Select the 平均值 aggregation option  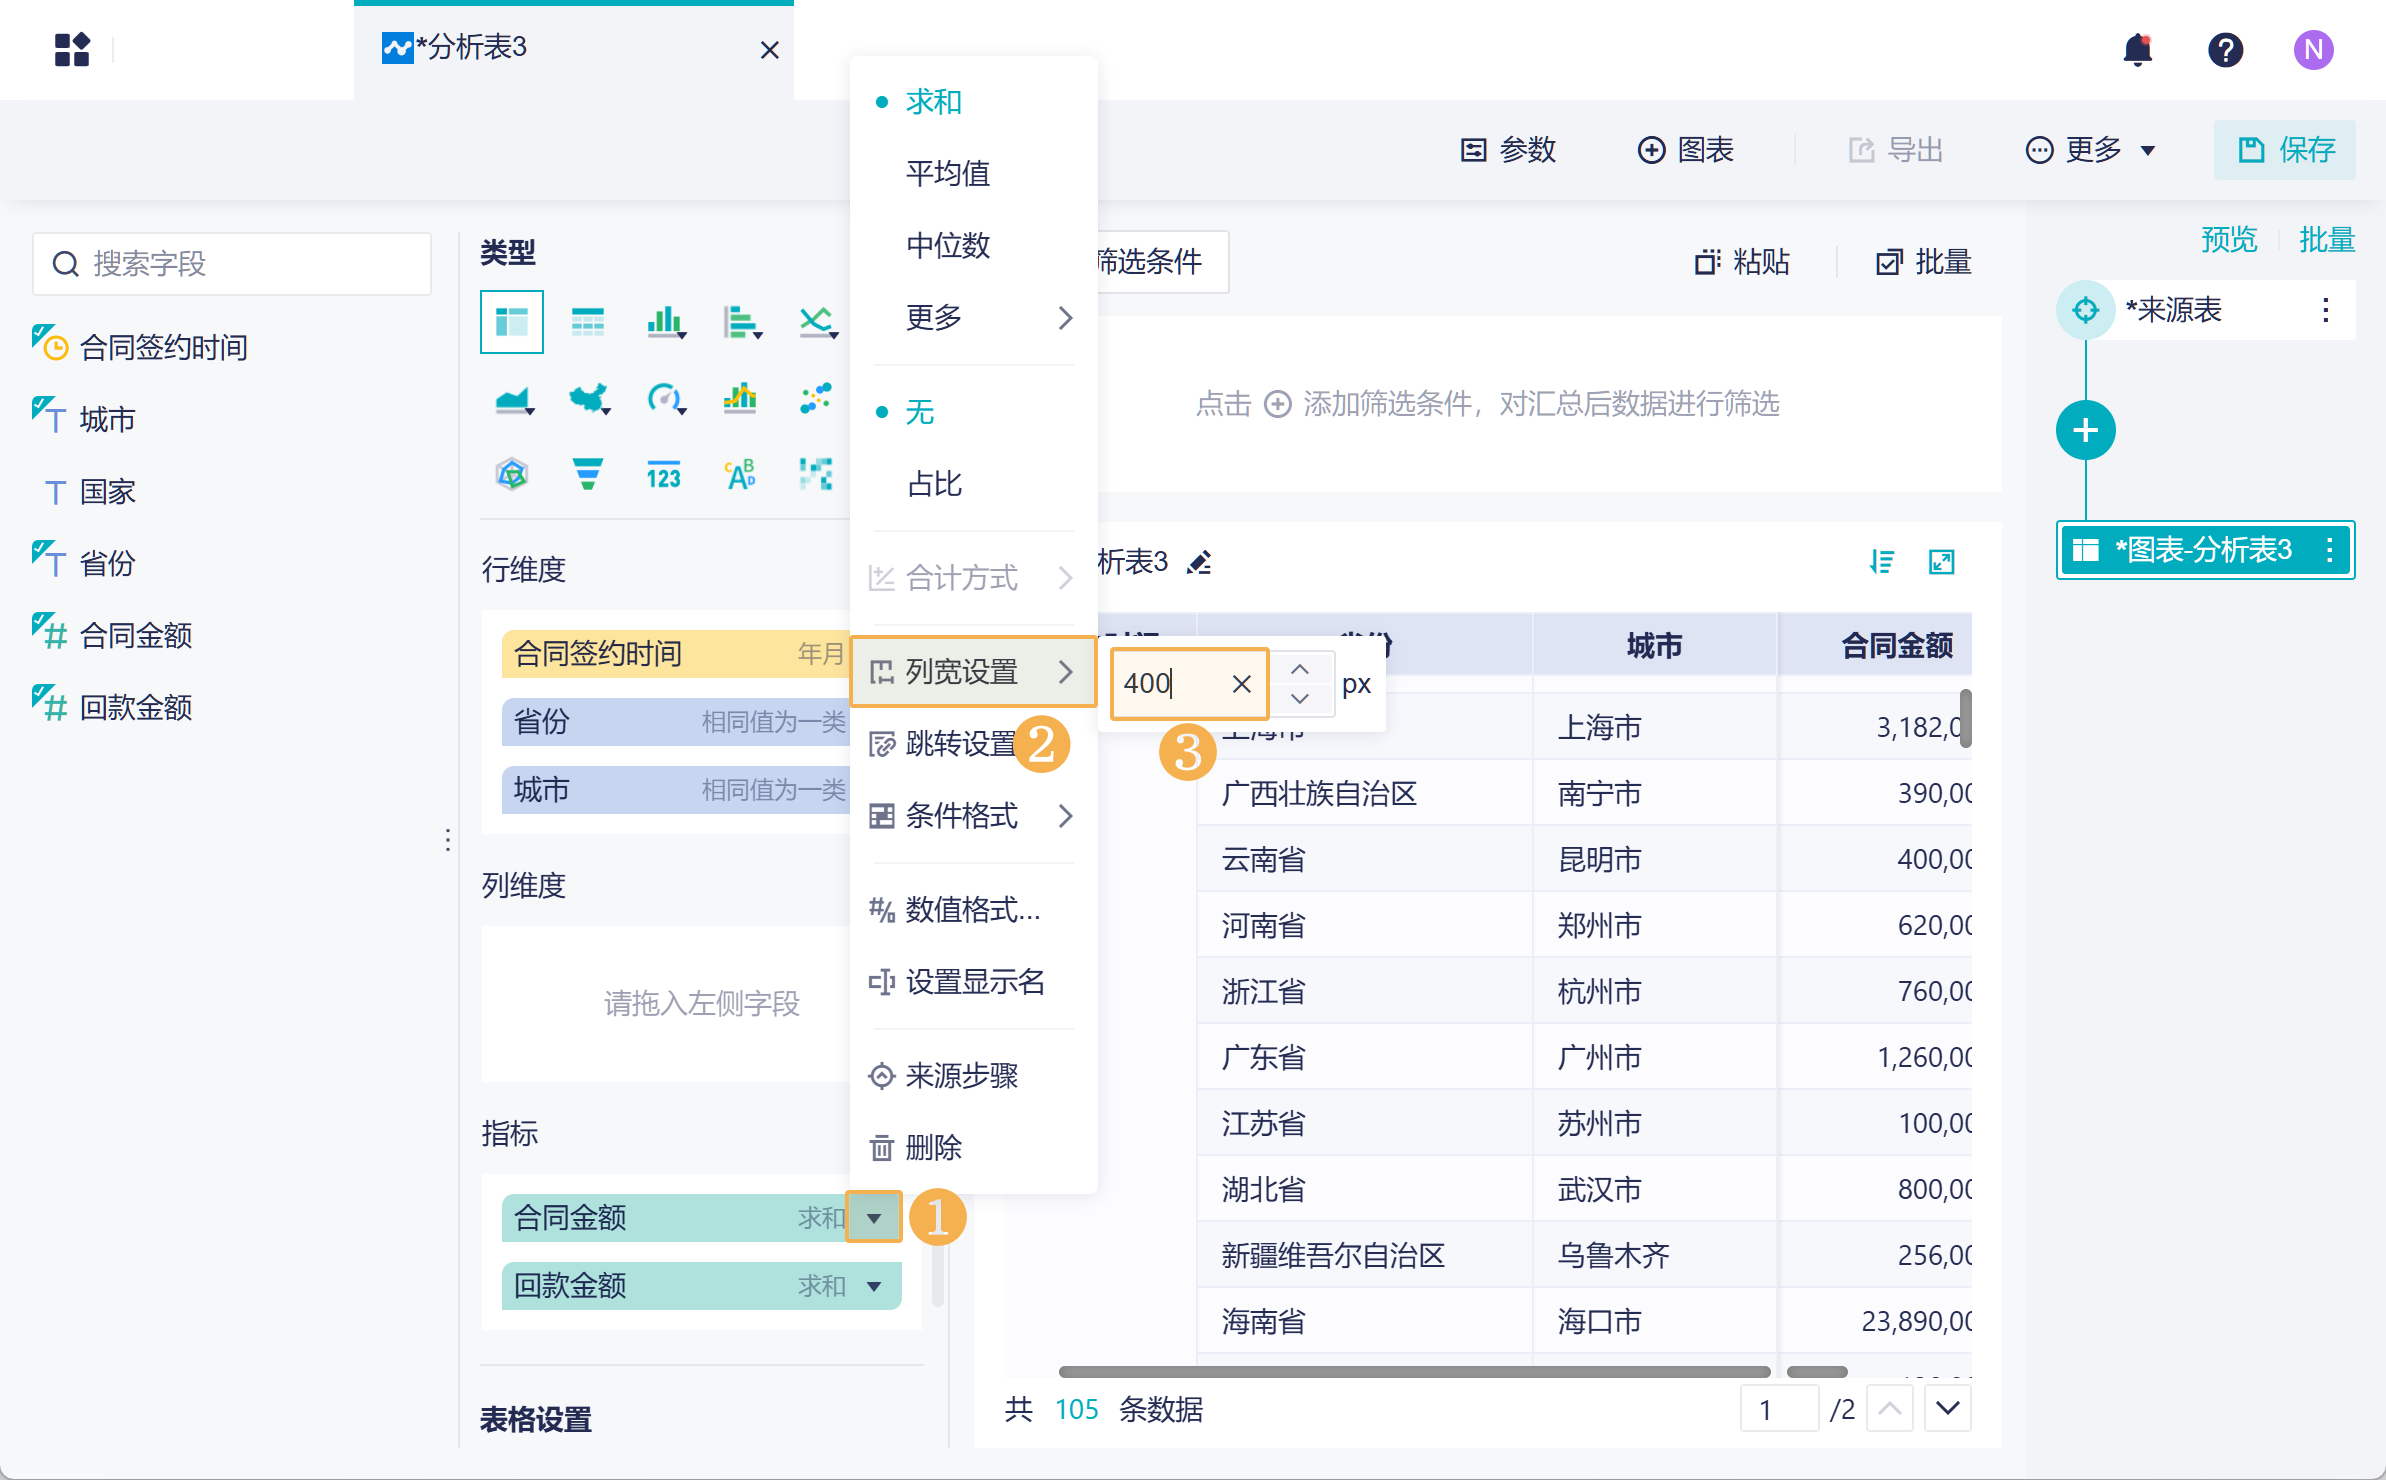[x=947, y=173]
